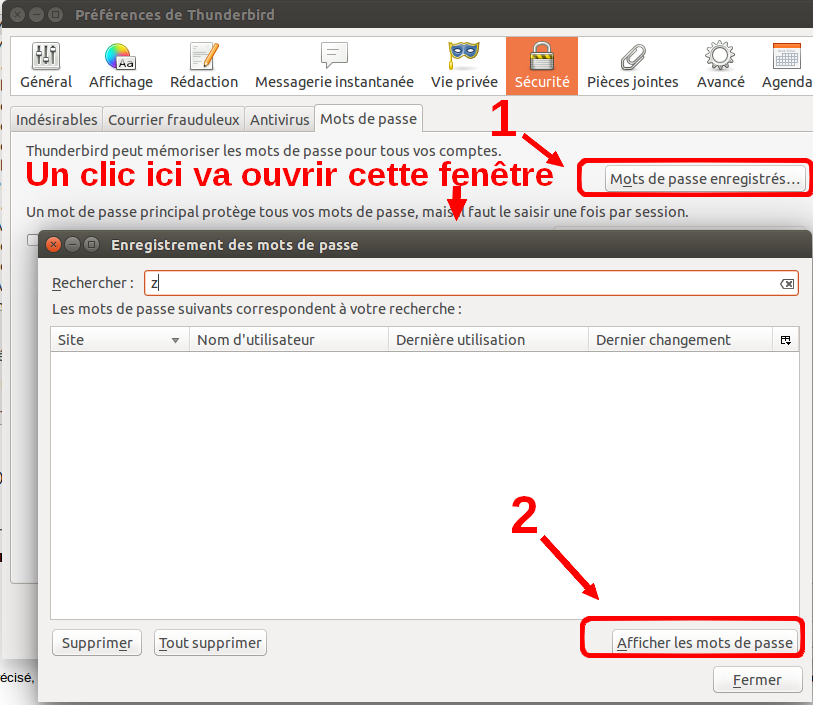The width and height of the screenshot is (813, 705).
Task: Select the Messagerie instantanée icon
Action: (334, 66)
